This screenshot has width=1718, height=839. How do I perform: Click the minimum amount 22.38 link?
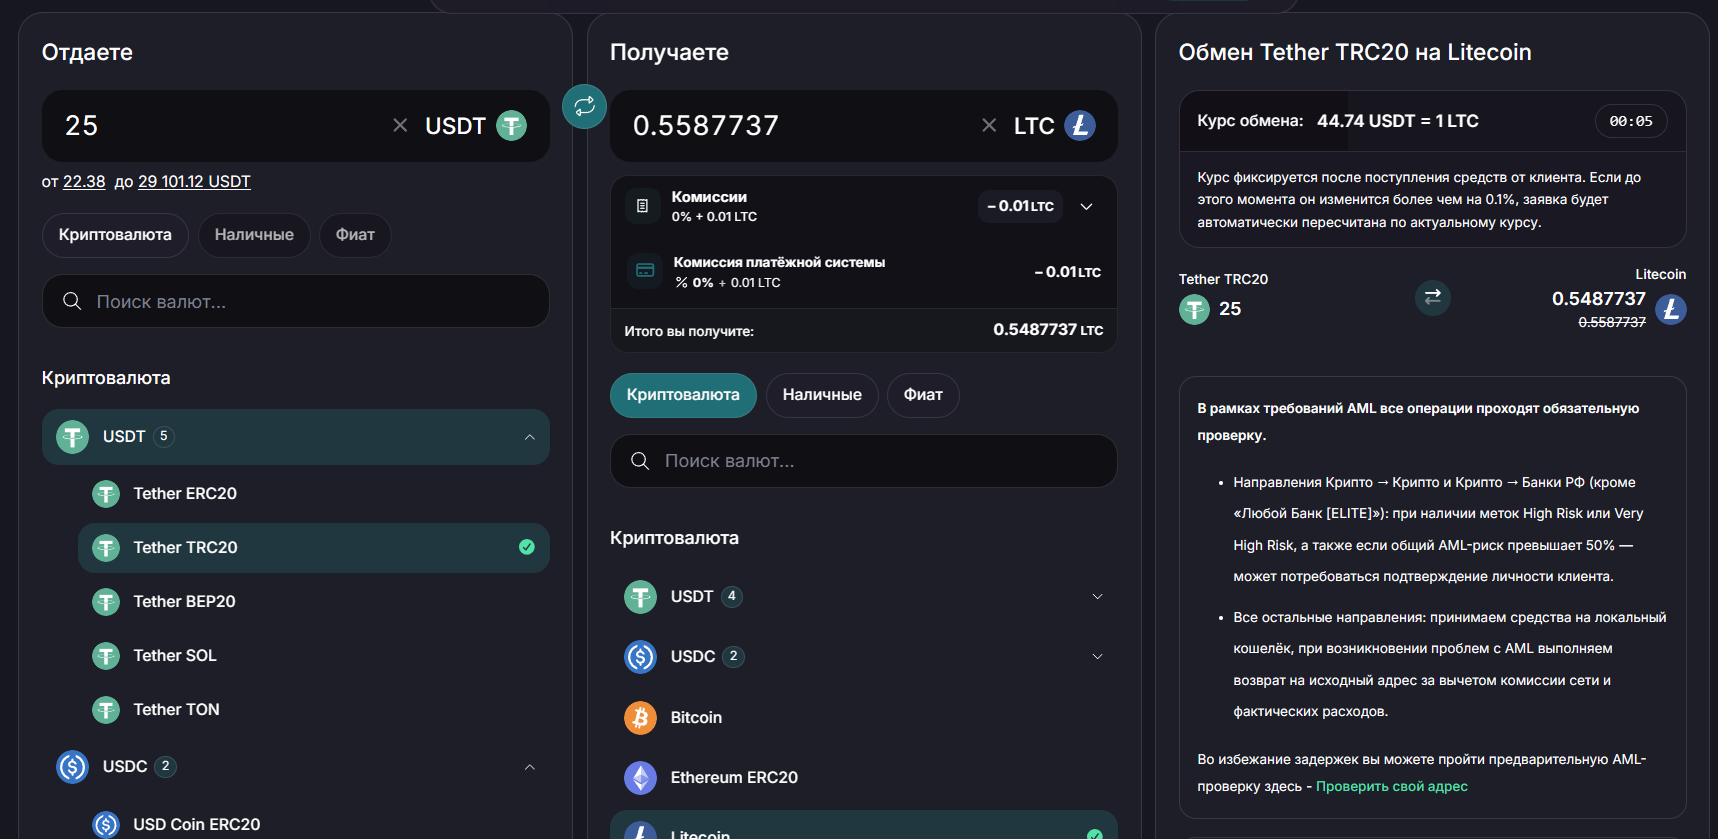click(84, 181)
